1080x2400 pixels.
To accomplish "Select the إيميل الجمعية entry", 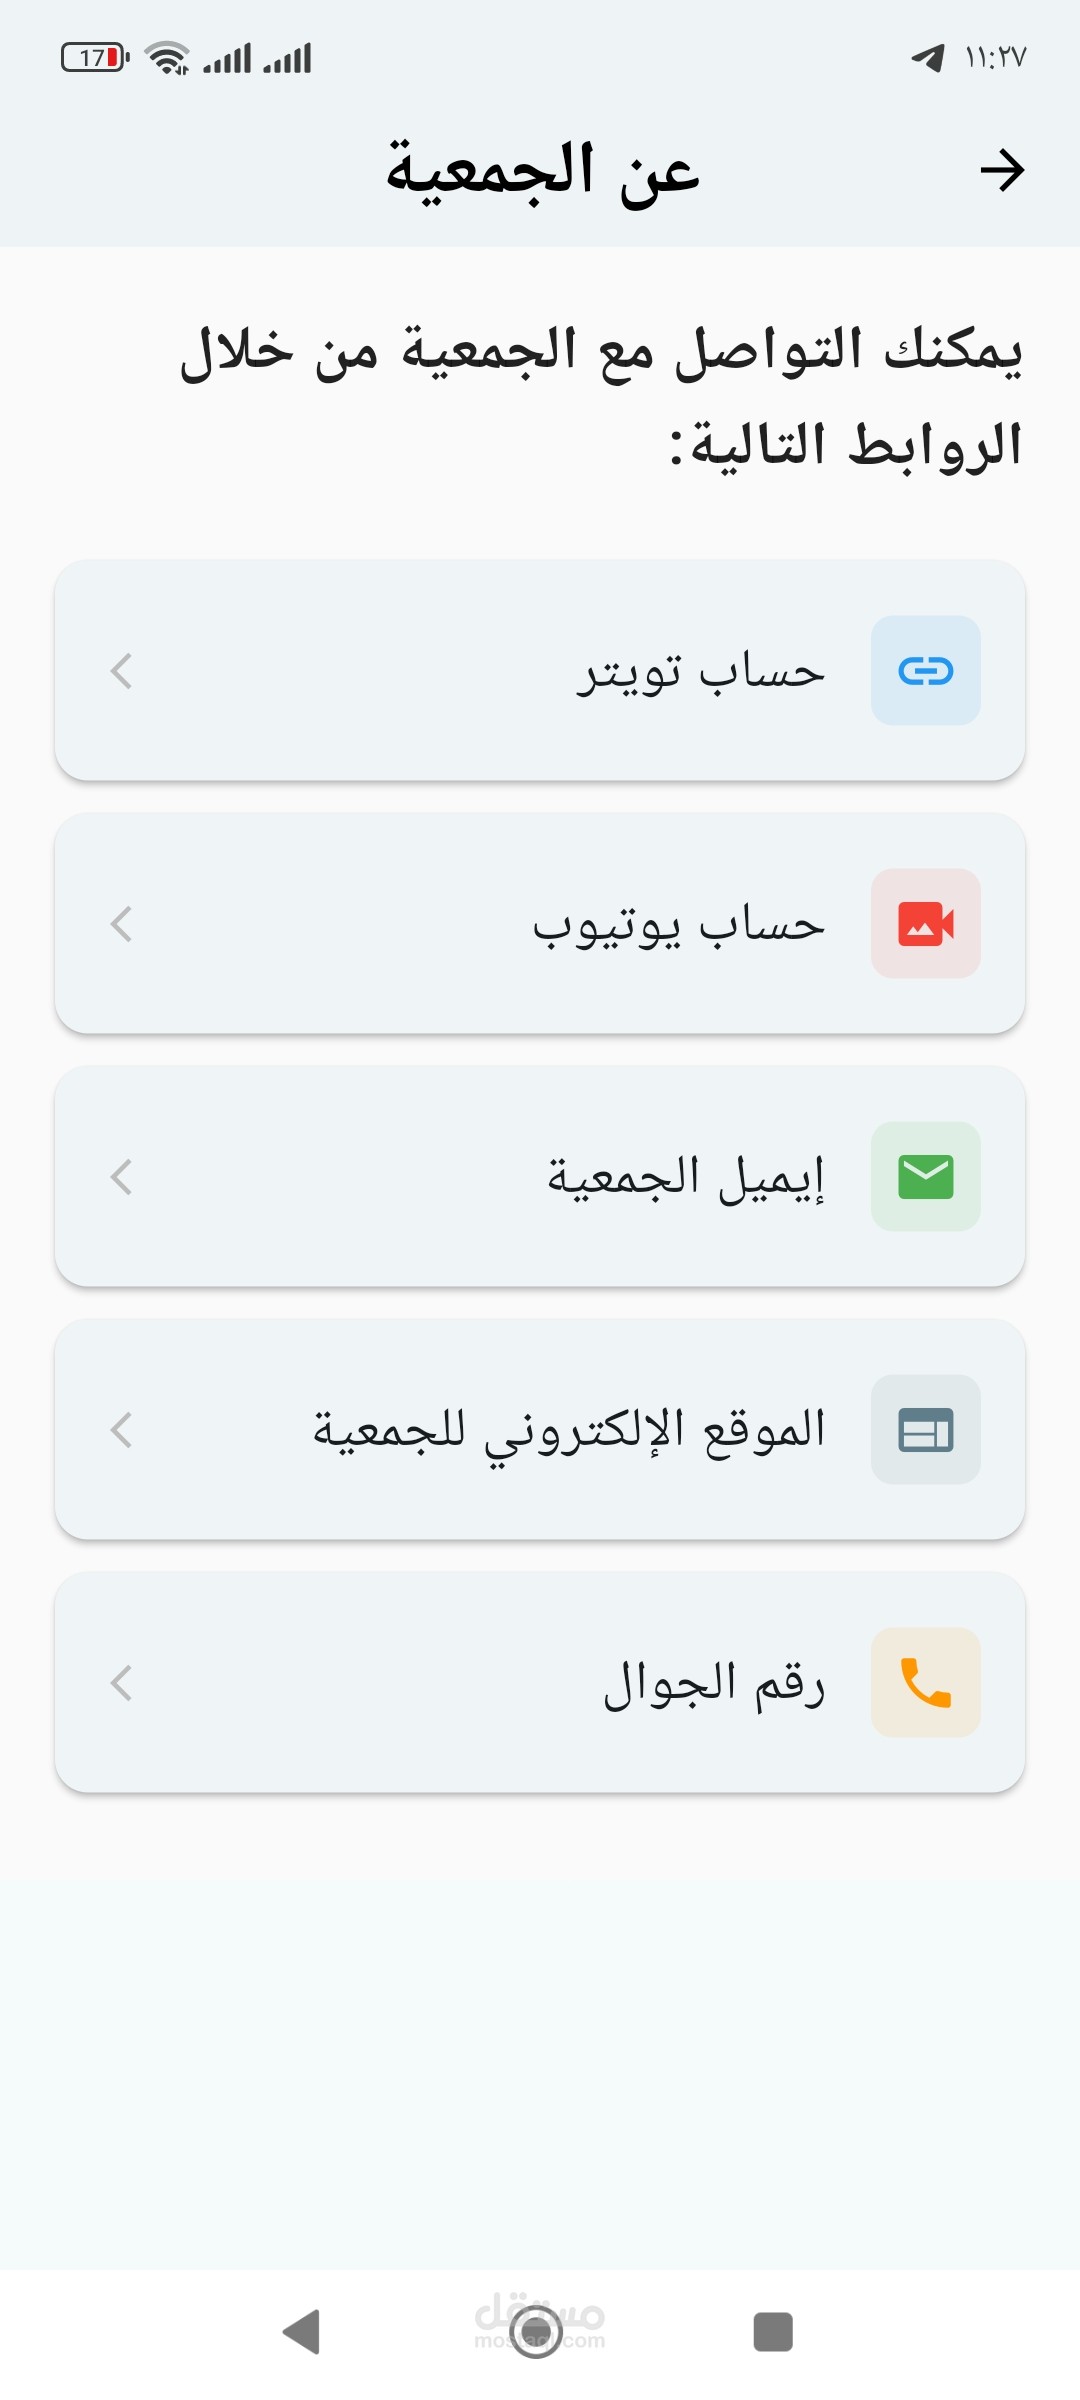I will coord(685,1178).
